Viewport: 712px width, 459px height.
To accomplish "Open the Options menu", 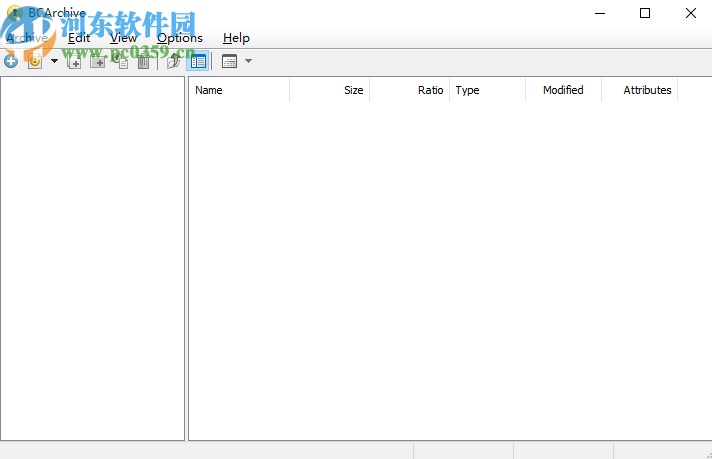I will click(x=180, y=38).
